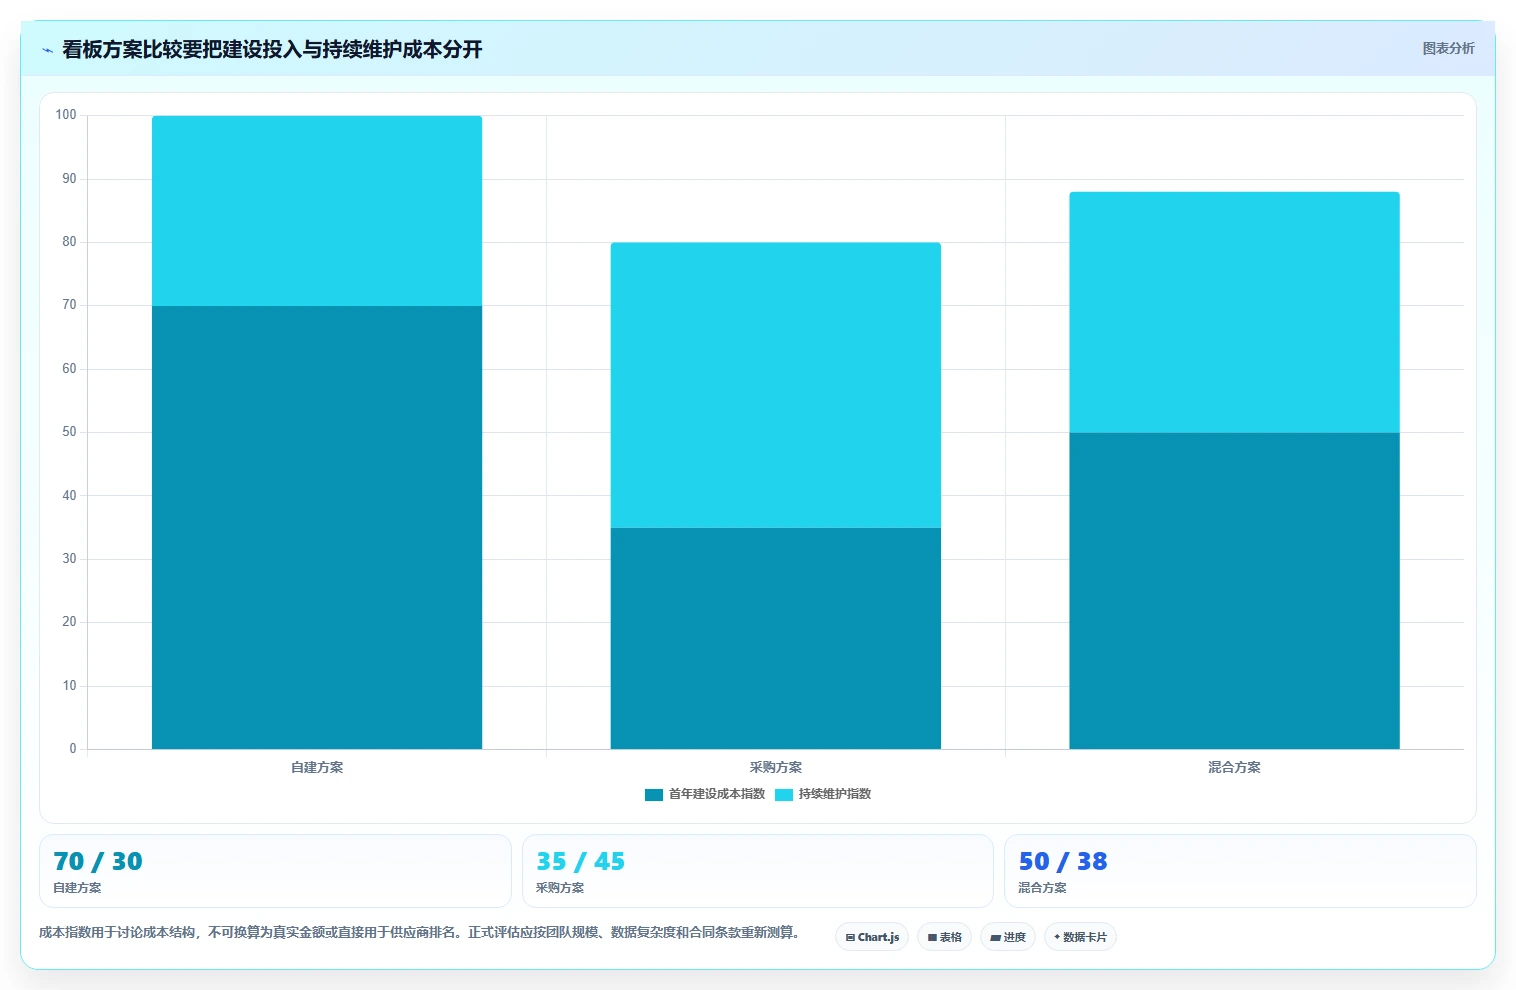The height and width of the screenshot is (990, 1516).
Task: Click the 采购方案 caption under 35 / 45
Action: tap(560, 888)
